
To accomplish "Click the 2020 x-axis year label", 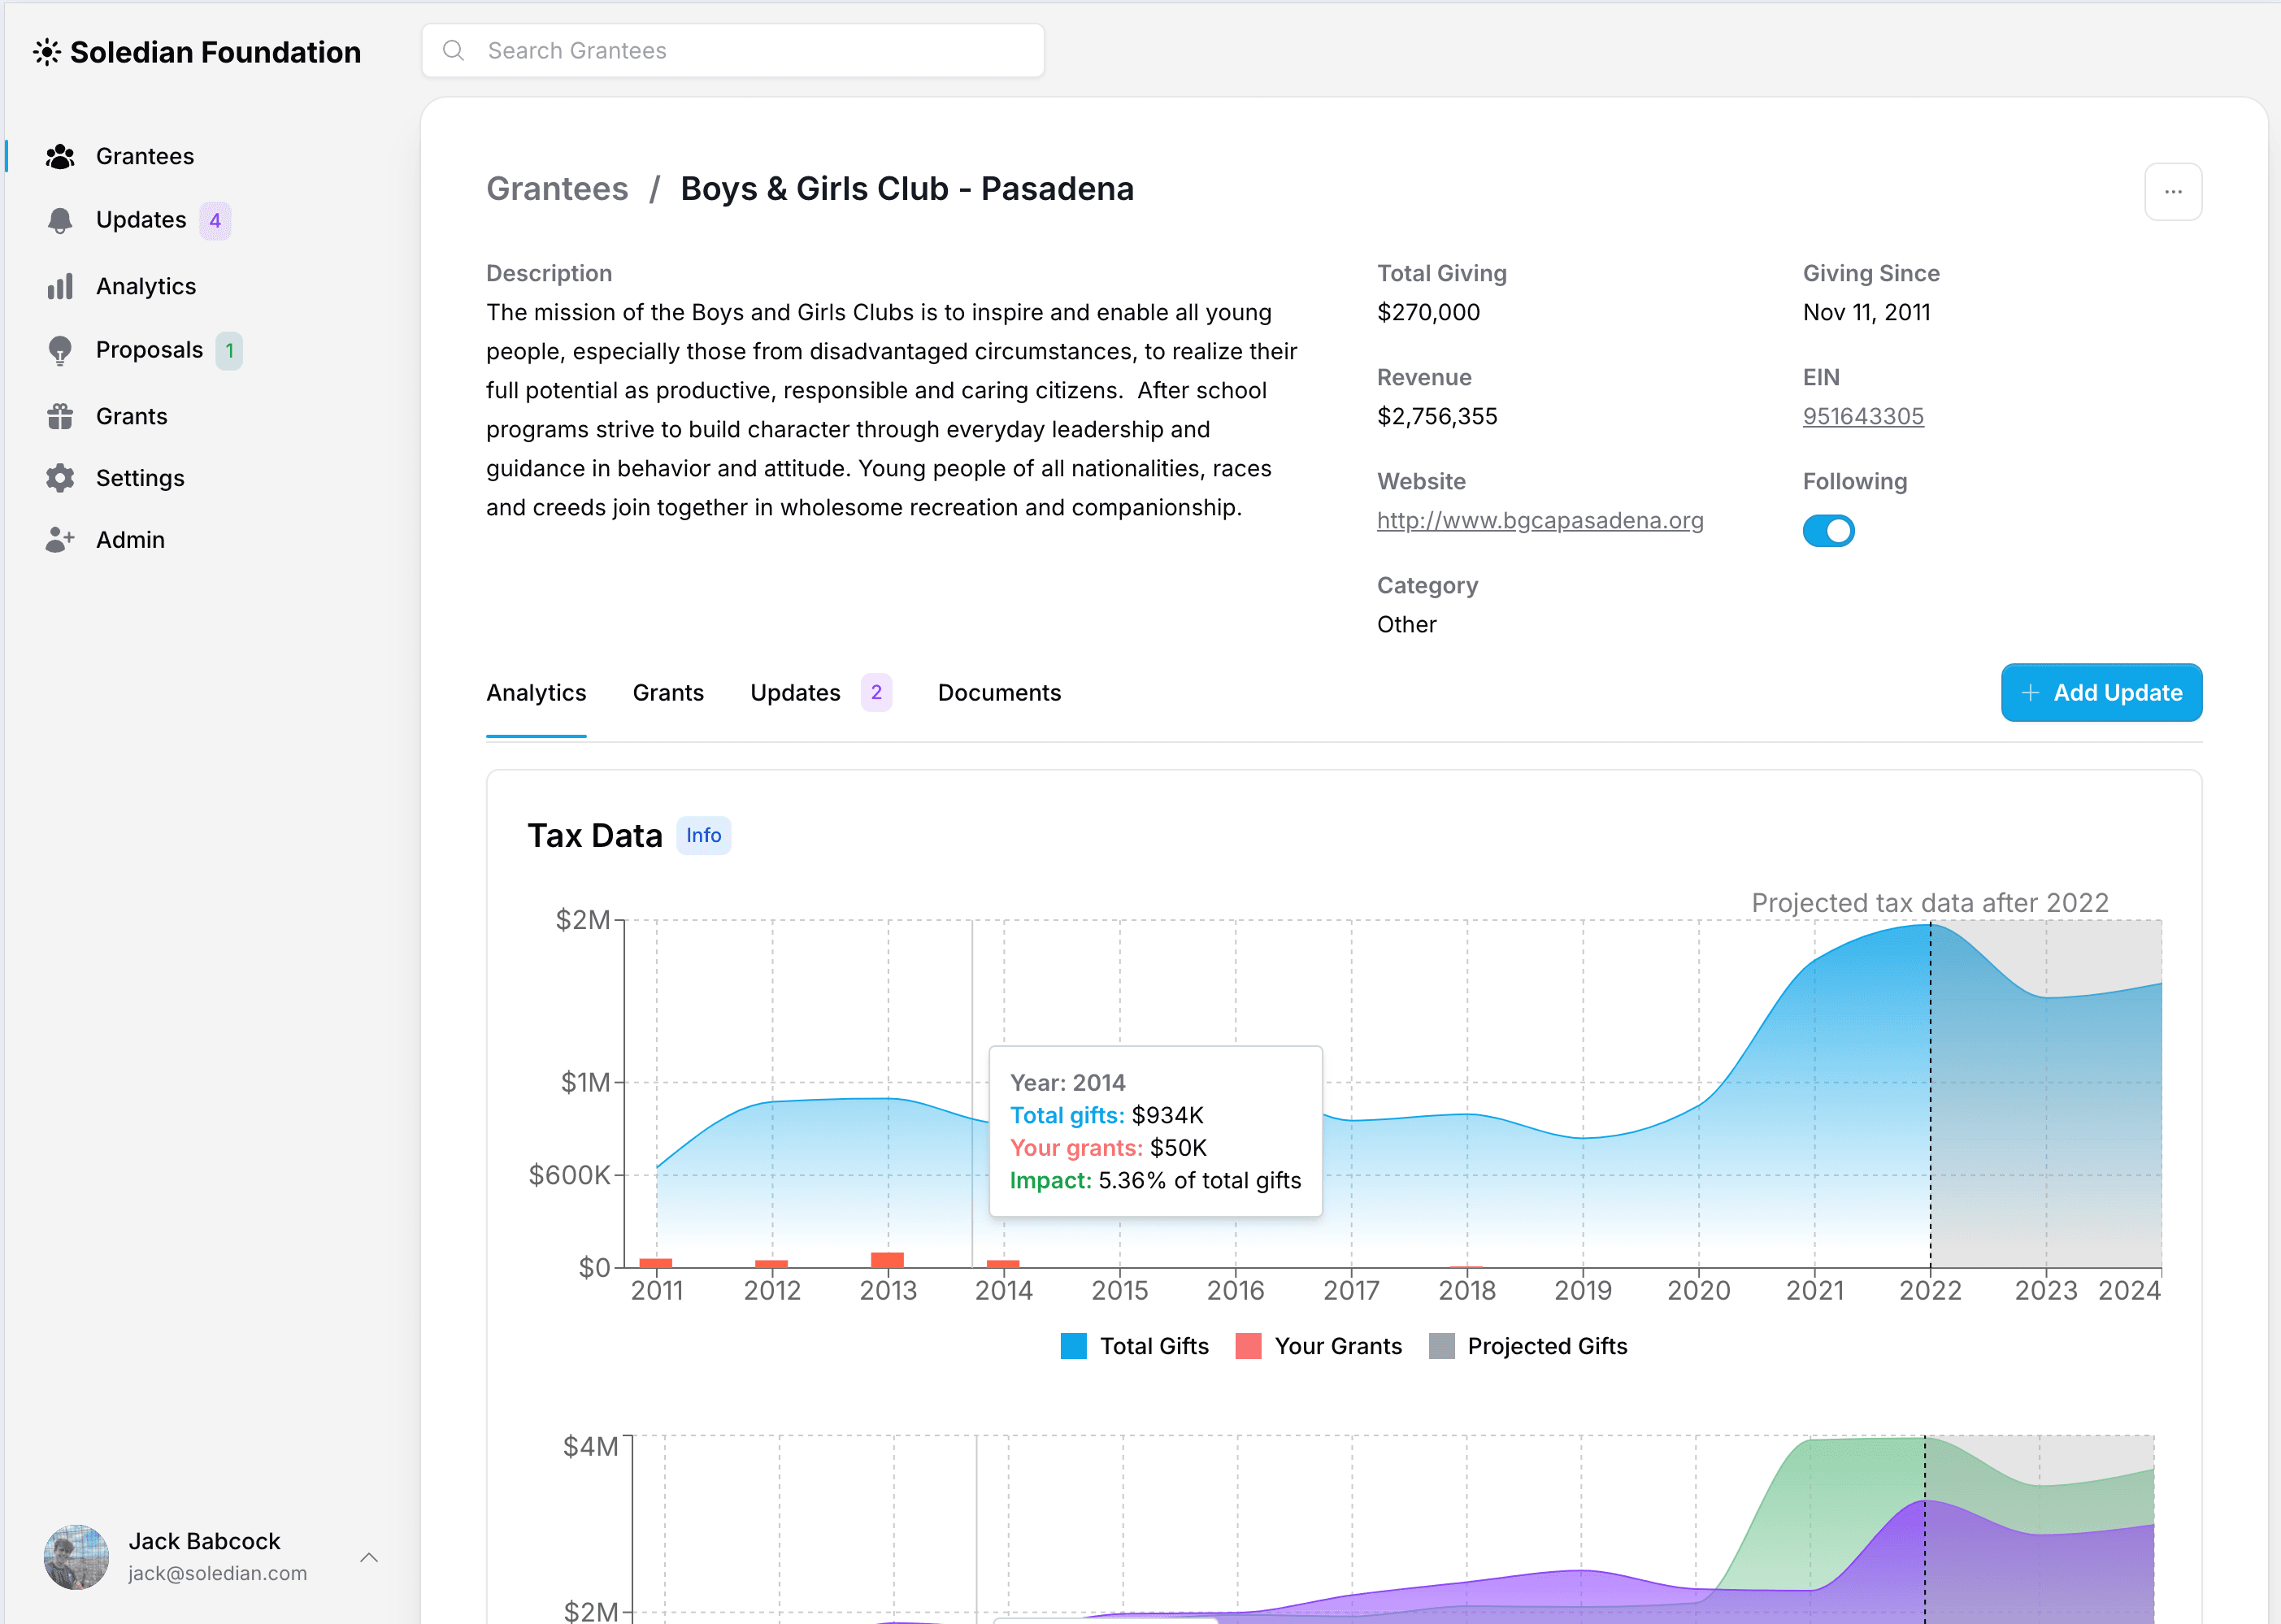I will point(1698,1290).
